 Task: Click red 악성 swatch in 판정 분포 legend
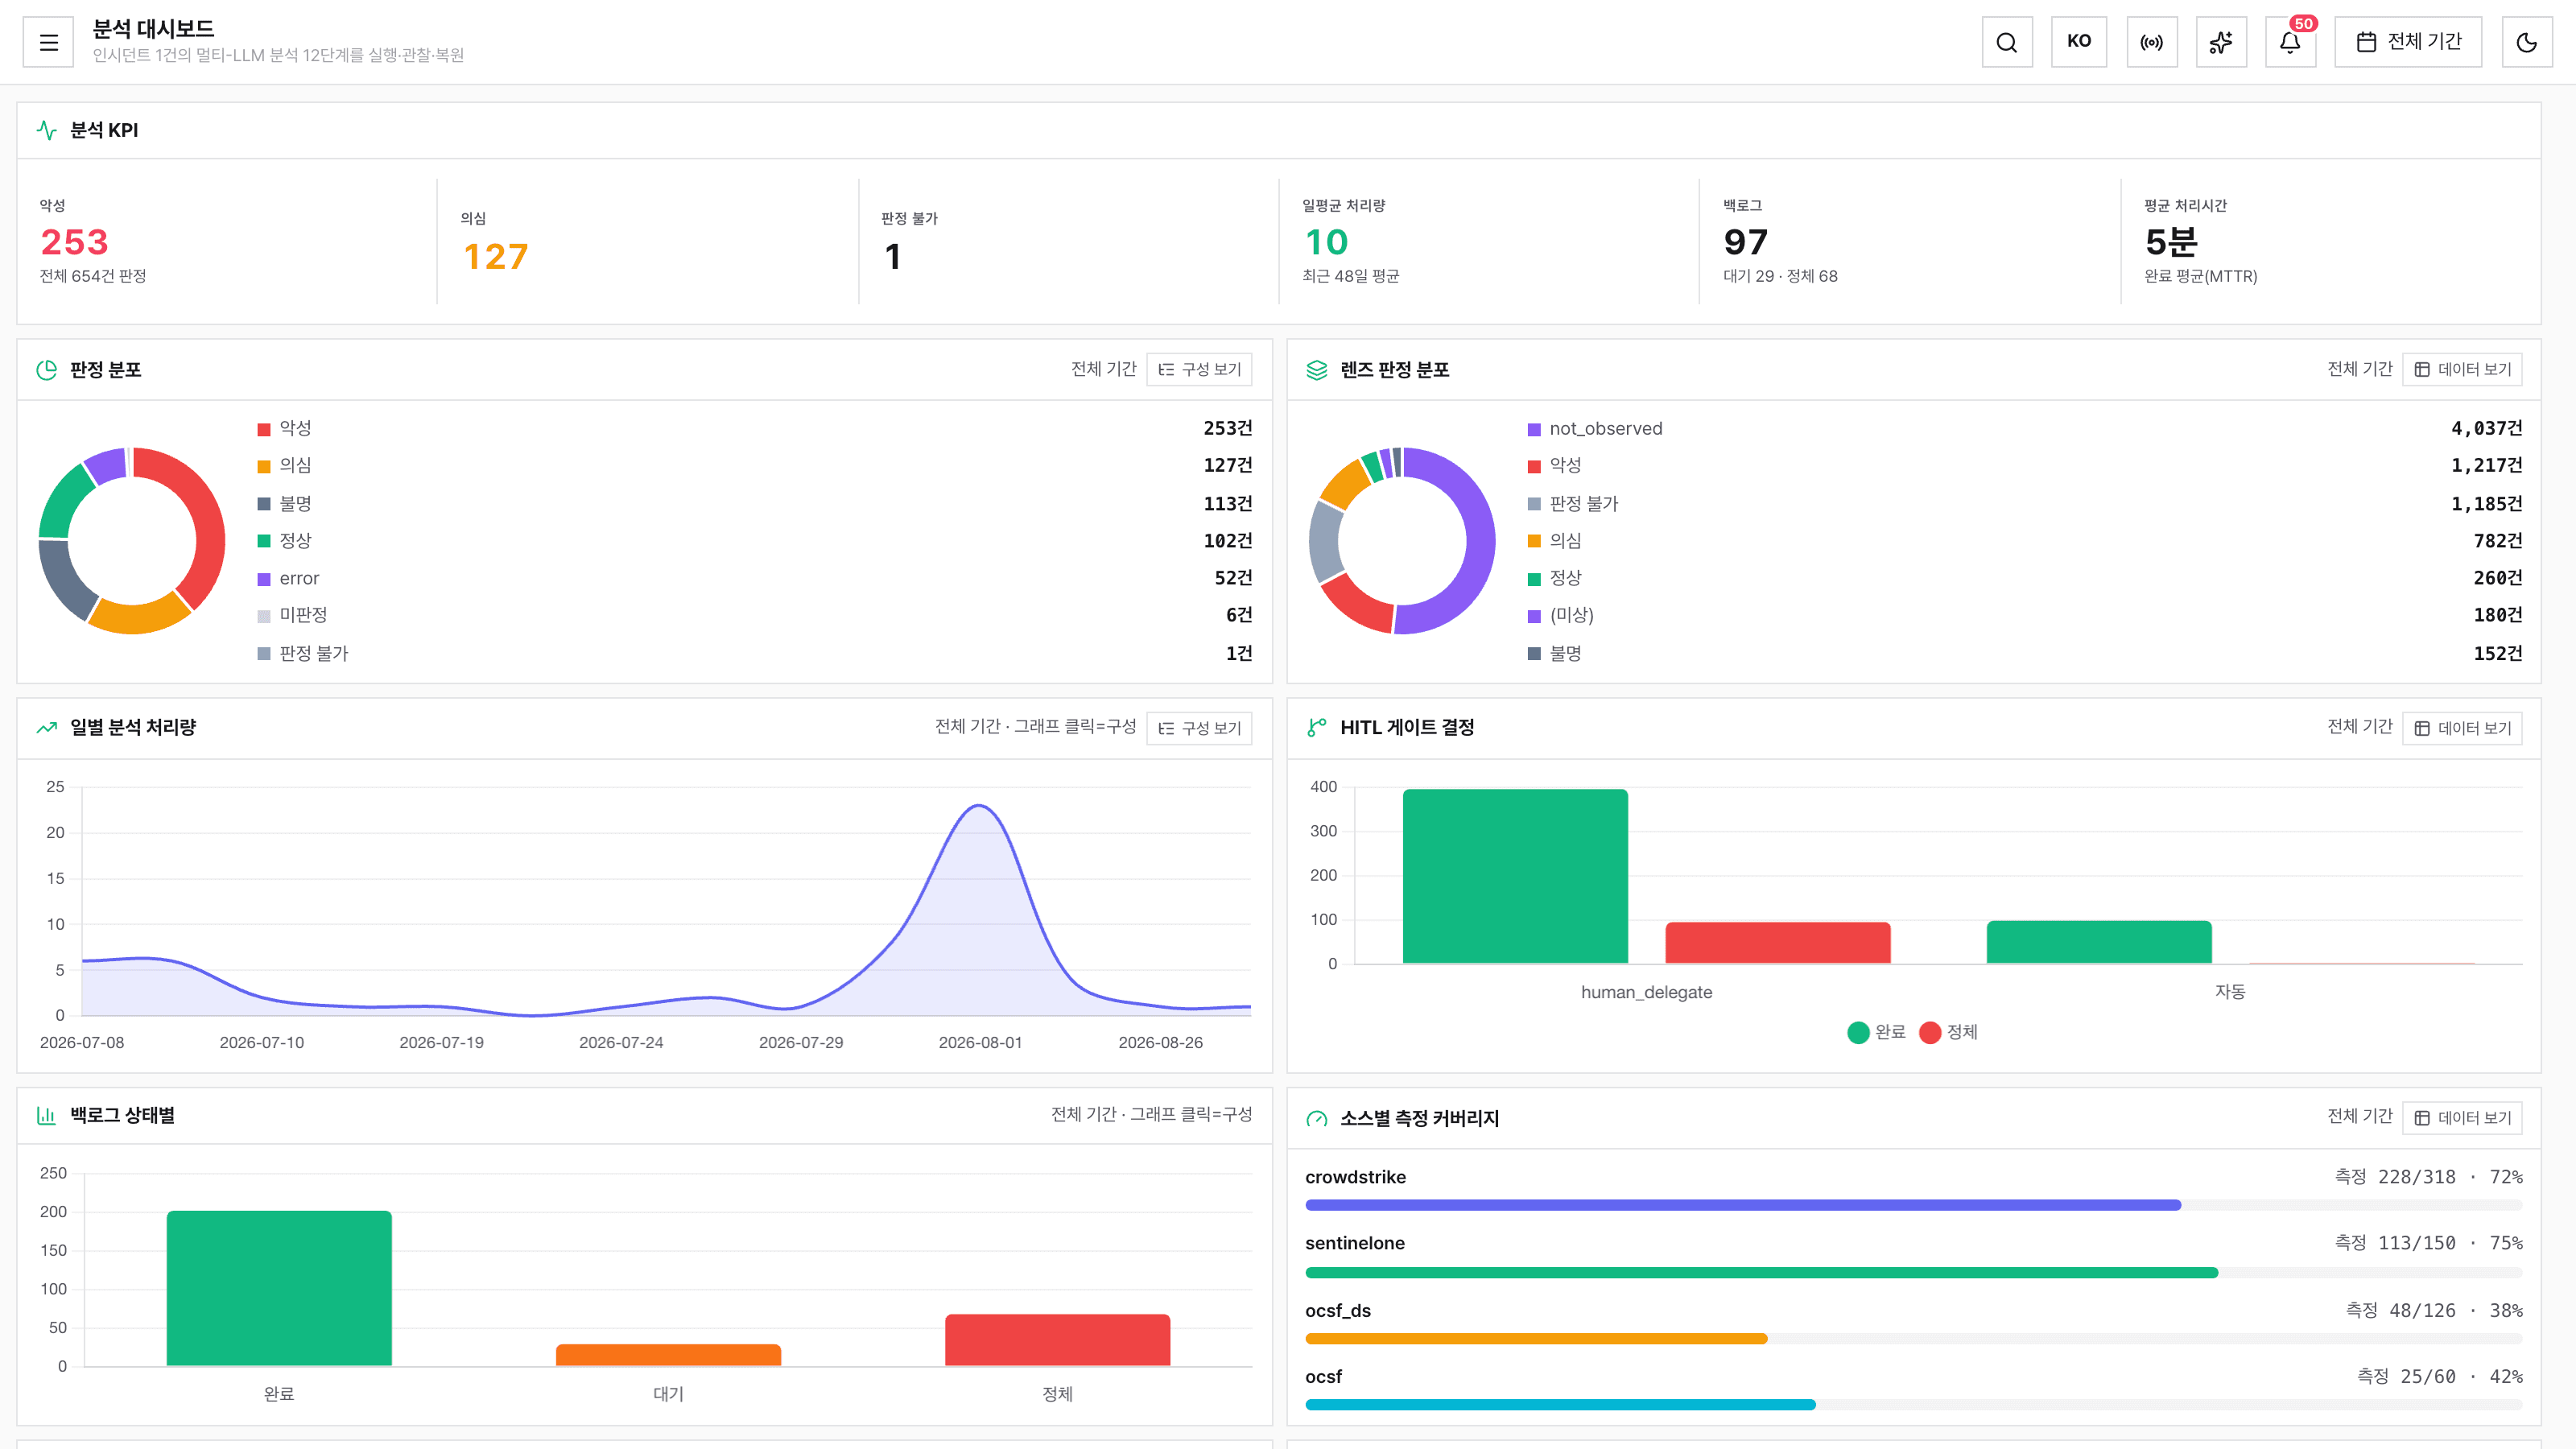pyautogui.click(x=264, y=429)
